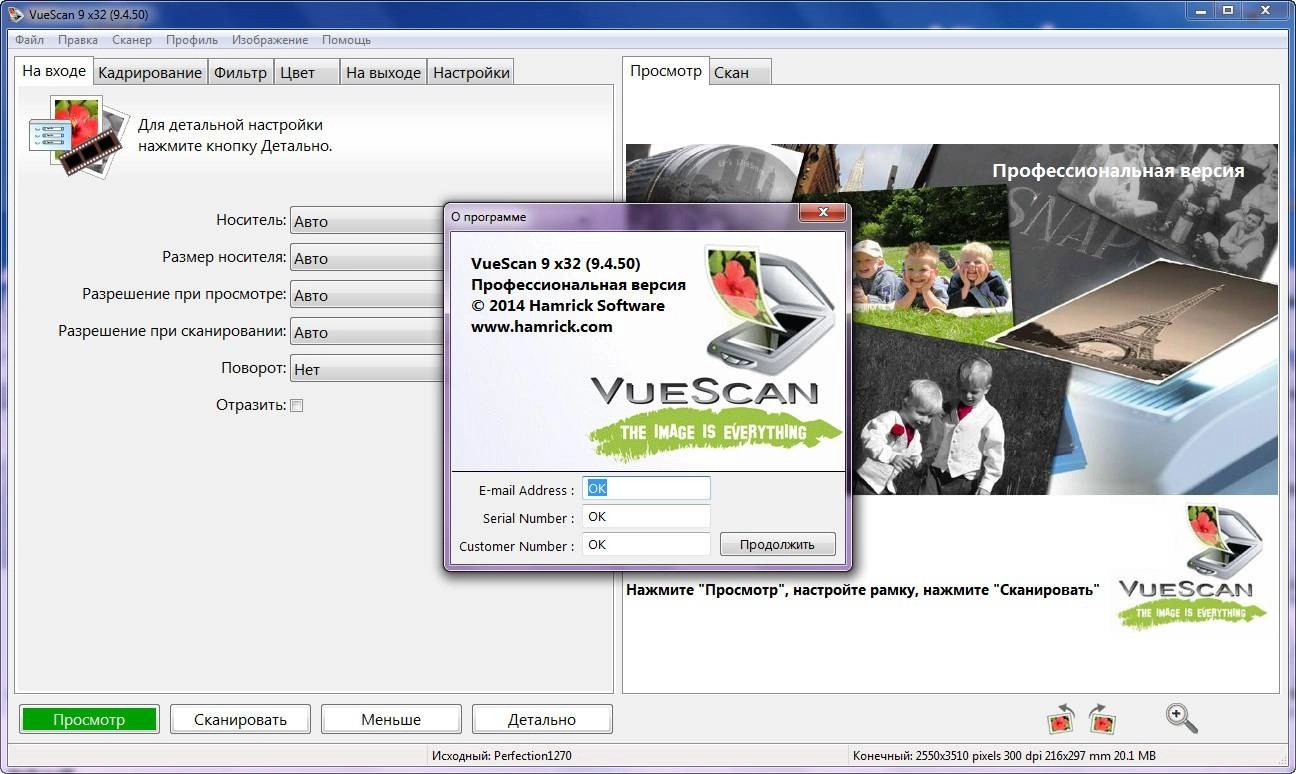
Task: Open the Разрешение при просмотре dropdown
Action: click(x=367, y=295)
